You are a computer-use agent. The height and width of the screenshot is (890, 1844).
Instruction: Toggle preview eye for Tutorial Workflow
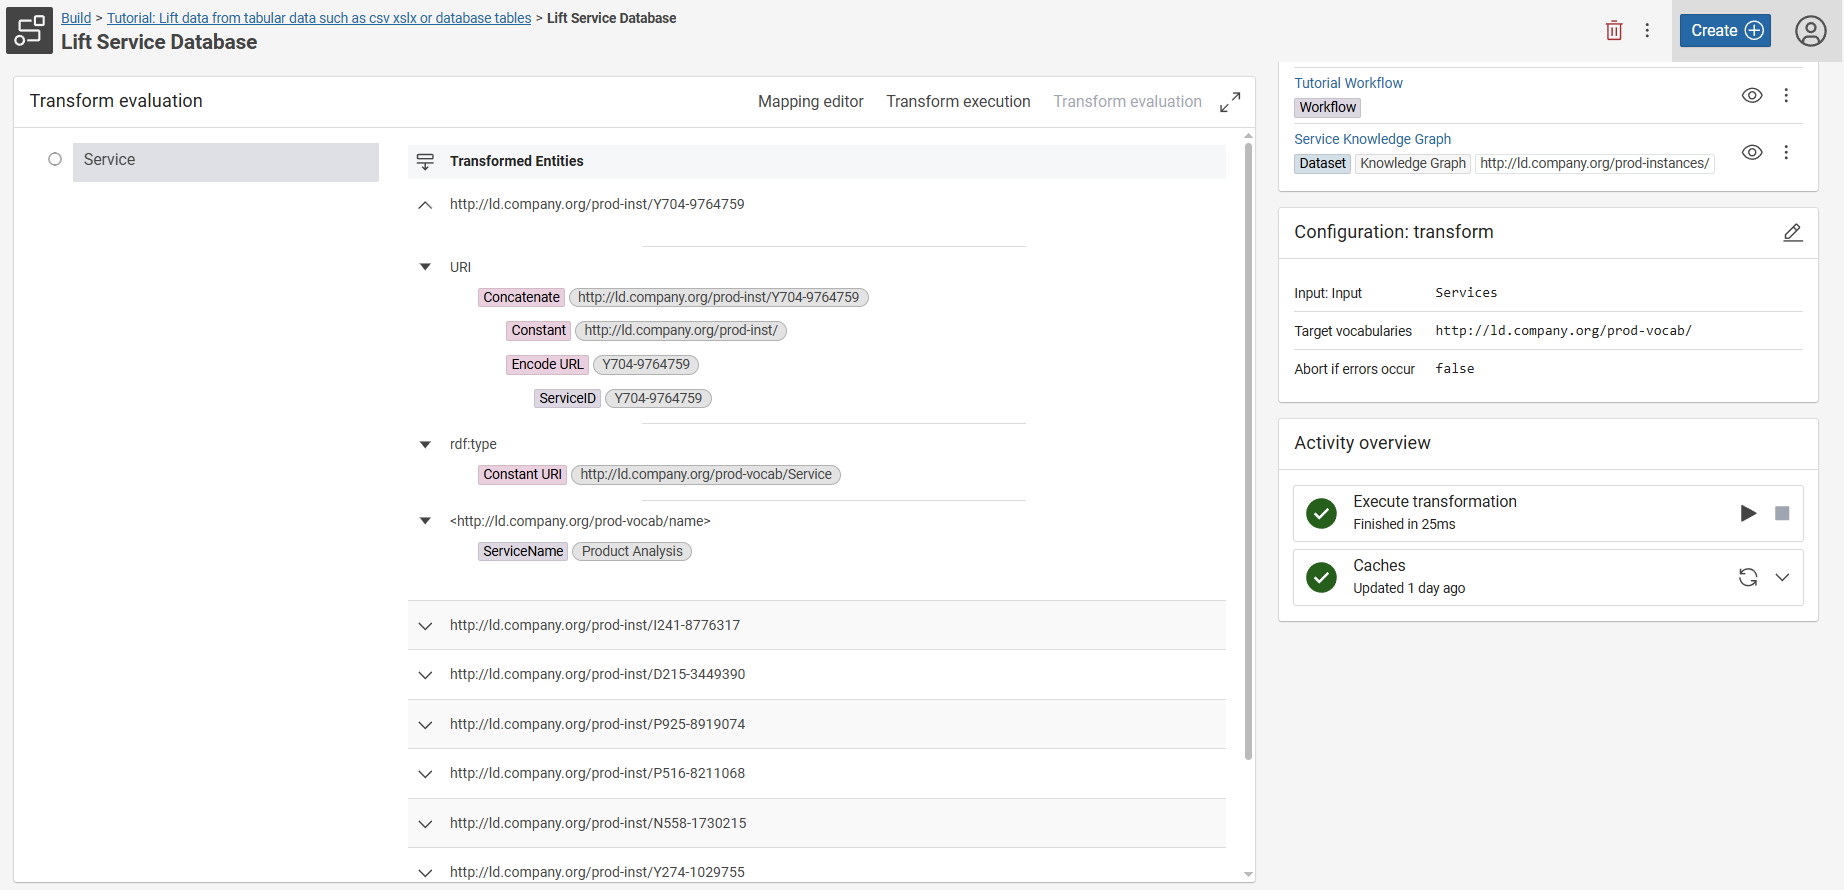pyautogui.click(x=1752, y=95)
